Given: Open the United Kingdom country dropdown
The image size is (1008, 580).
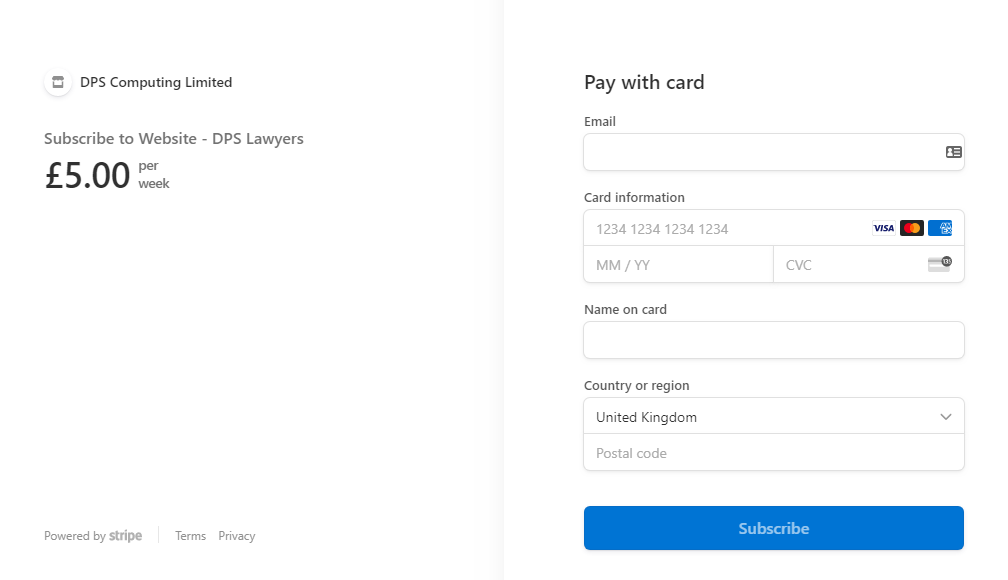Looking at the screenshot, I should click(x=774, y=416).
